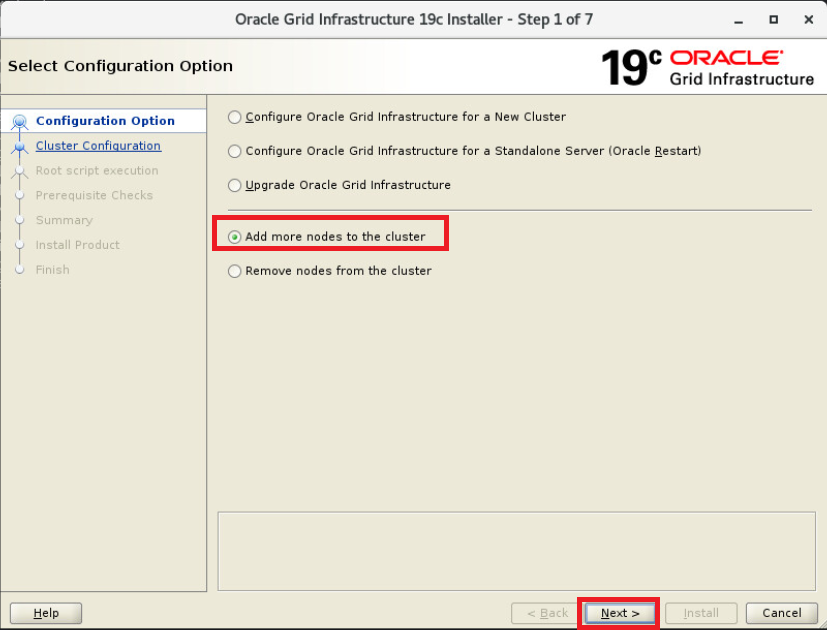
Task: Click the Install Product step marker dot
Action: (x=20, y=245)
